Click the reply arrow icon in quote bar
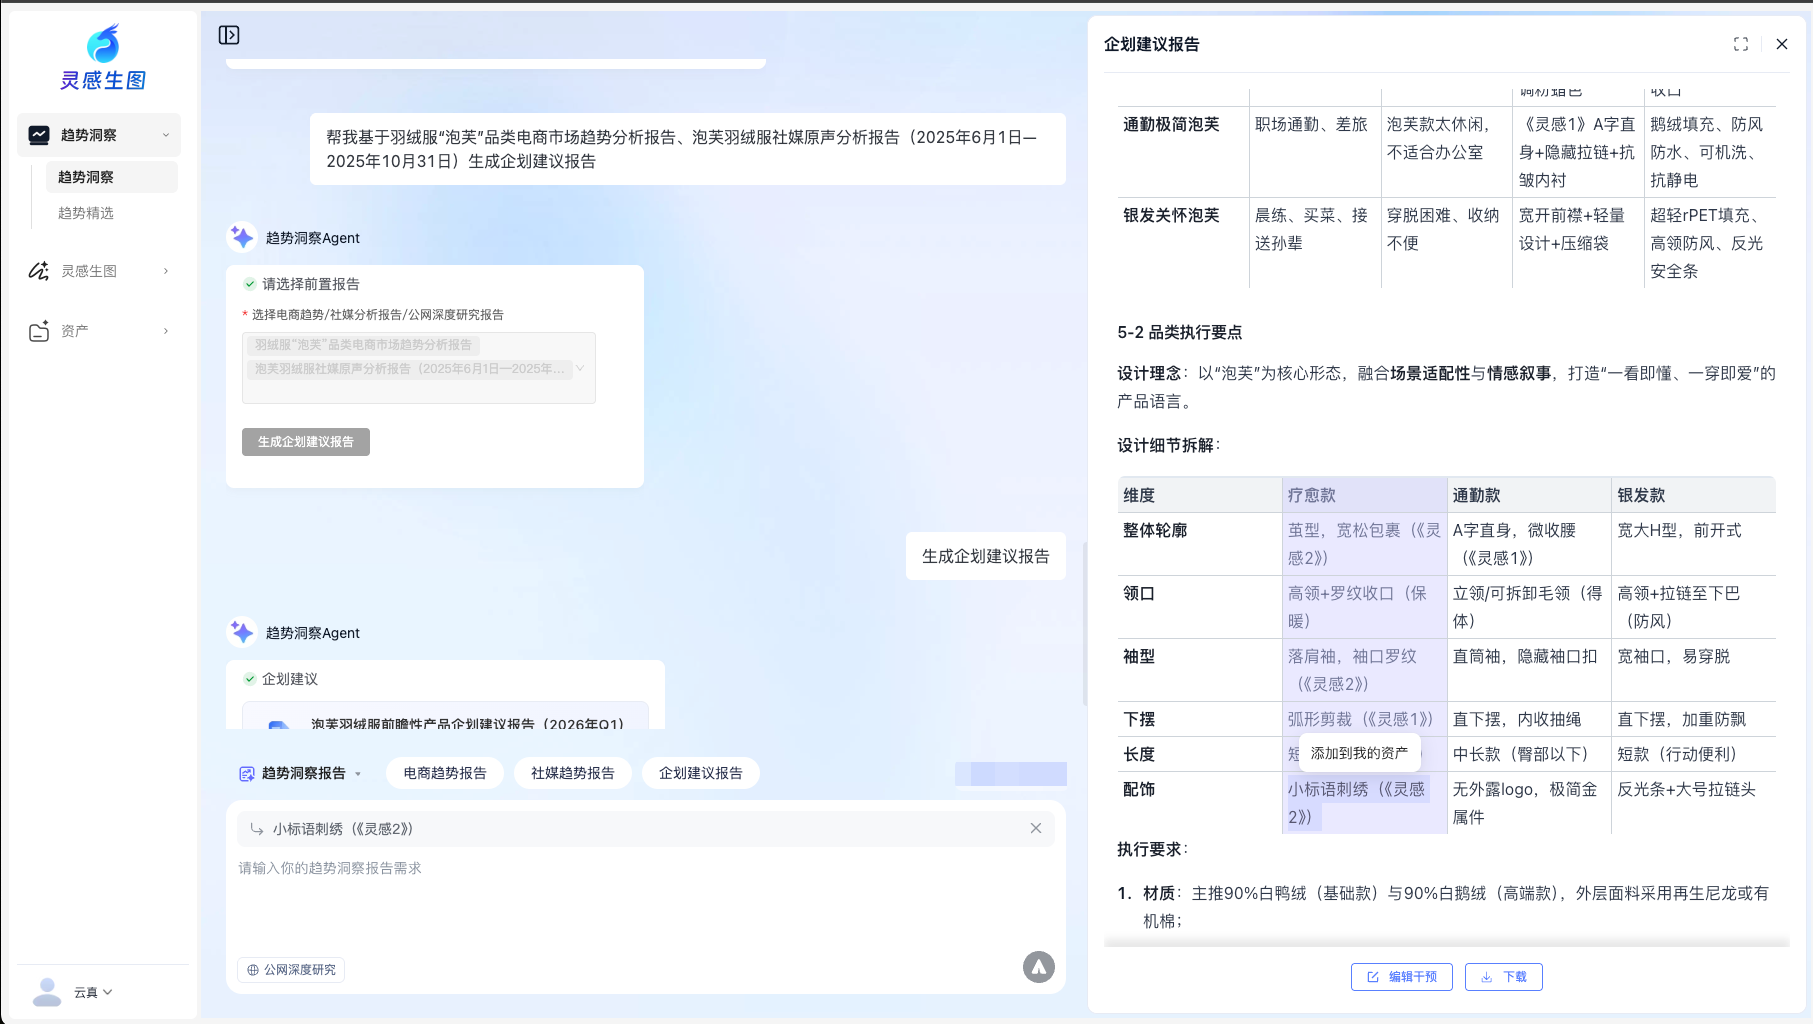The height and width of the screenshot is (1024, 1813). click(257, 828)
